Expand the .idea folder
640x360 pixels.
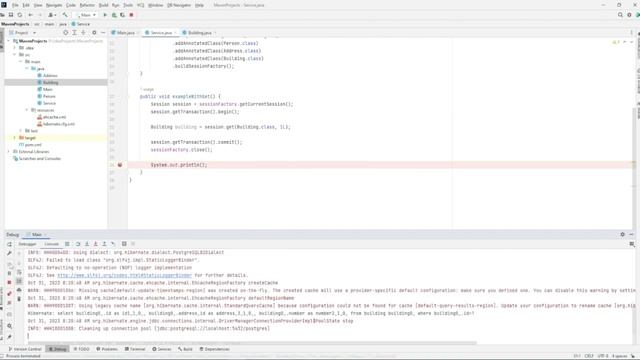(x=15, y=48)
